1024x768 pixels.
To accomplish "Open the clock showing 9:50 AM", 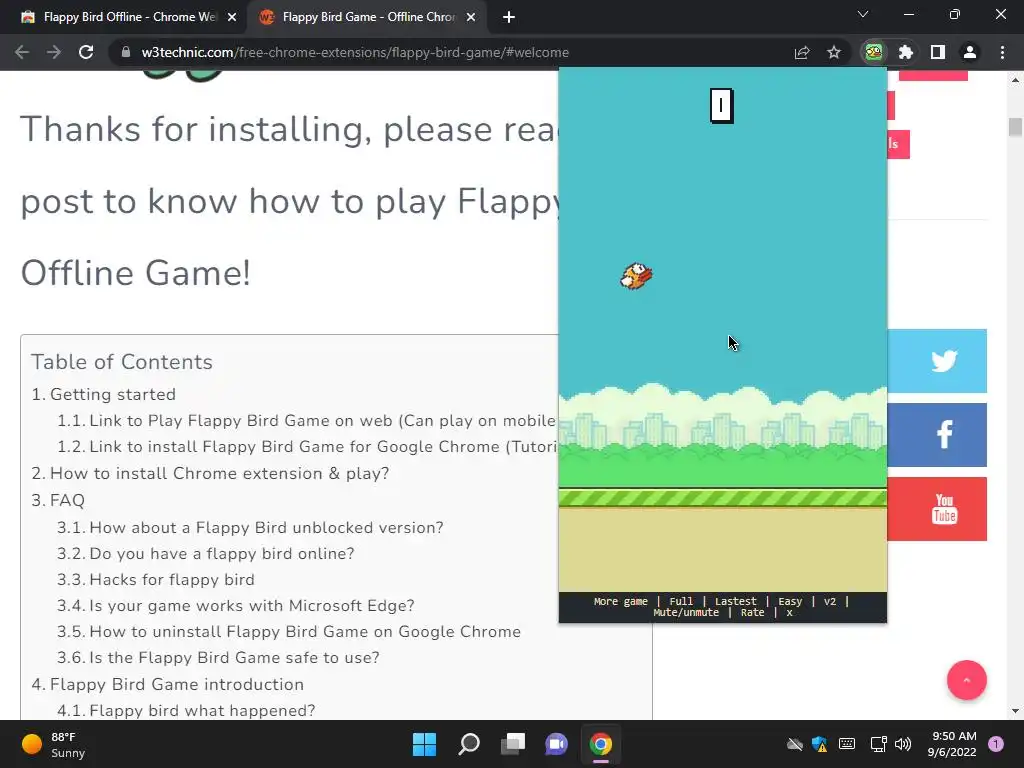I will click(952, 744).
